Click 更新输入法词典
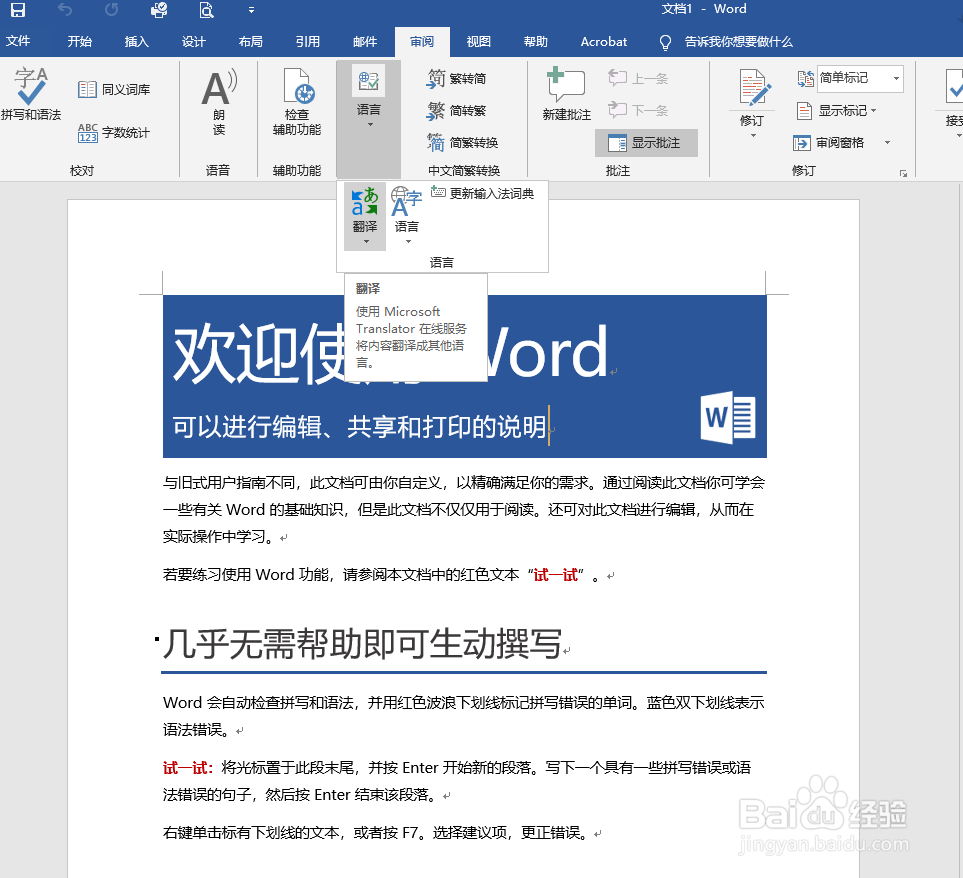The image size is (963, 878). [x=483, y=193]
